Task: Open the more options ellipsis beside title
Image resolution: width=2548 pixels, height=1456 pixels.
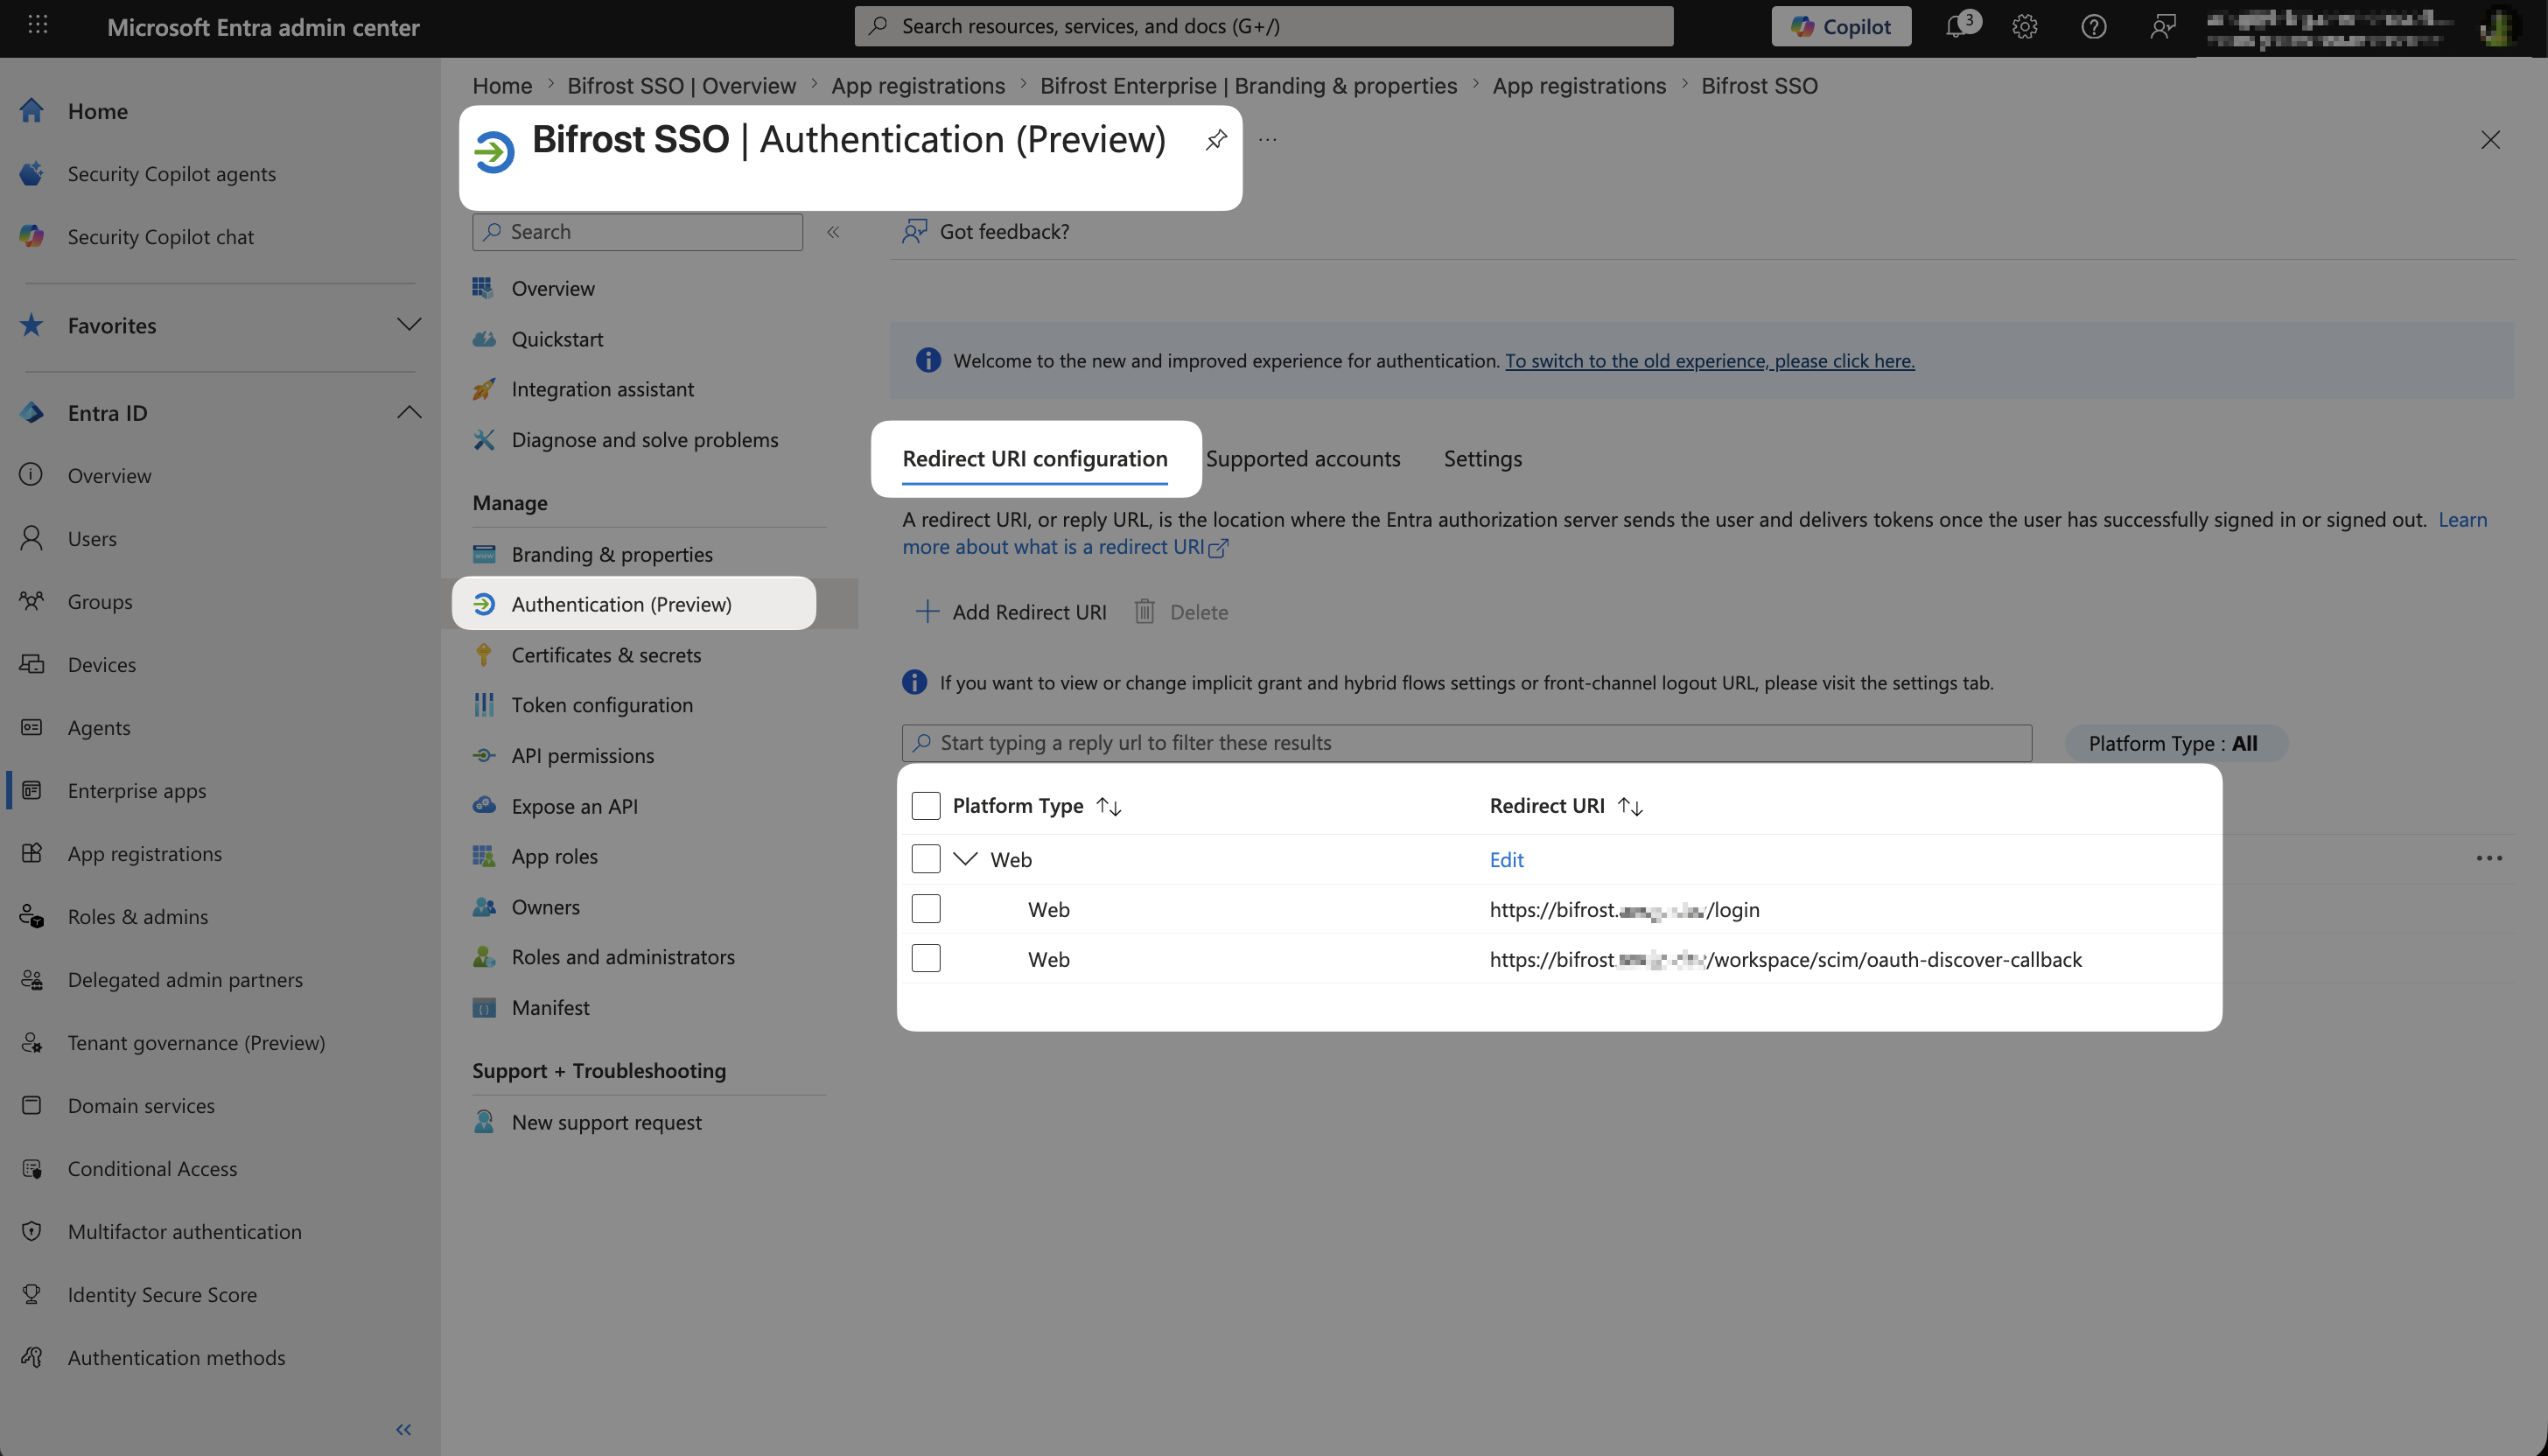Action: (1268, 140)
